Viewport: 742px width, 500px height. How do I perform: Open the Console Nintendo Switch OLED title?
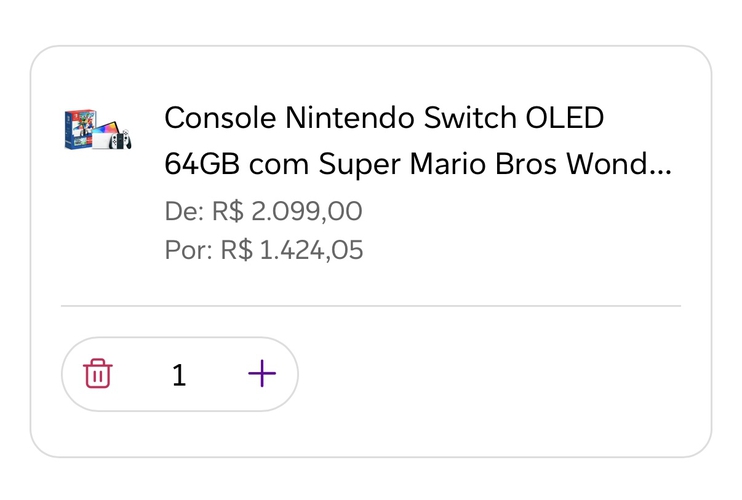384,119
